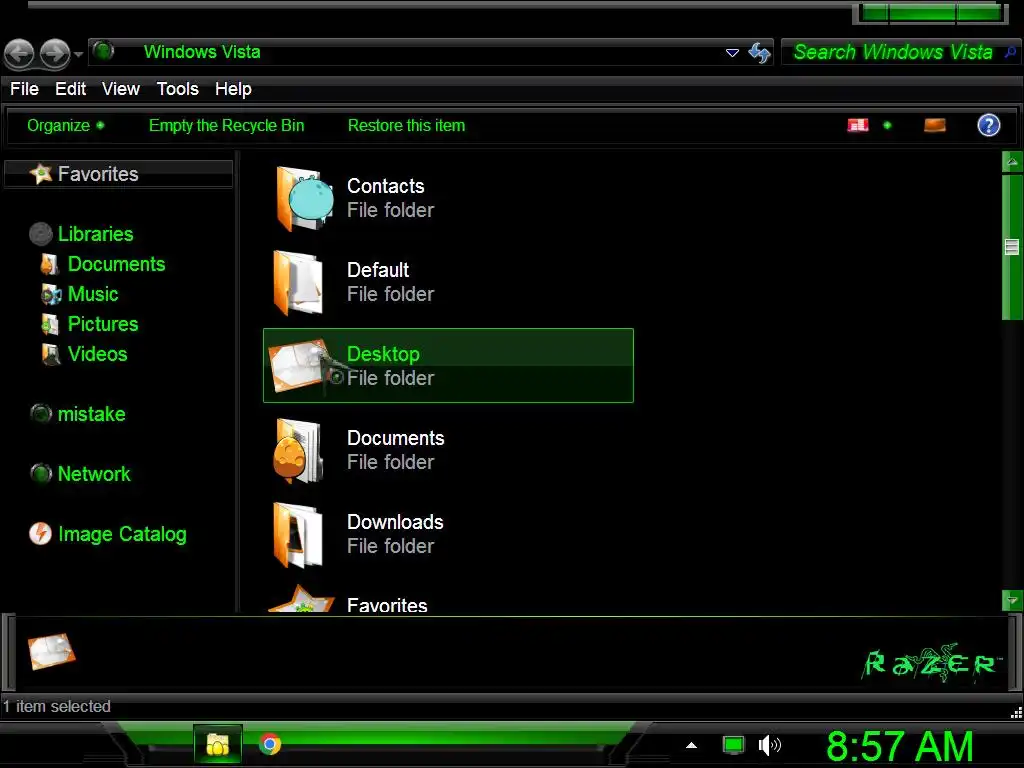Click the scroll up arrow of file list

tap(1012, 161)
